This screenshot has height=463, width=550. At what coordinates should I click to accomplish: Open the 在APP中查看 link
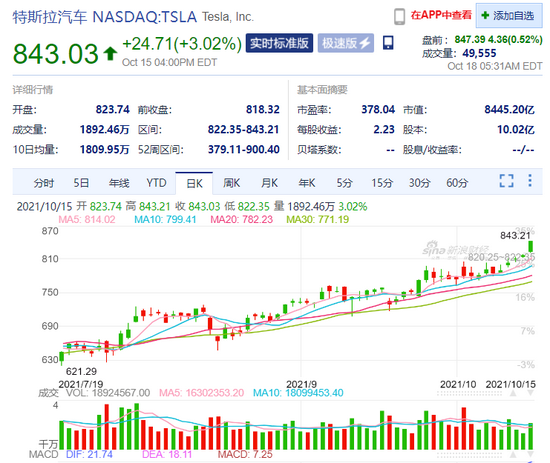(x=441, y=15)
